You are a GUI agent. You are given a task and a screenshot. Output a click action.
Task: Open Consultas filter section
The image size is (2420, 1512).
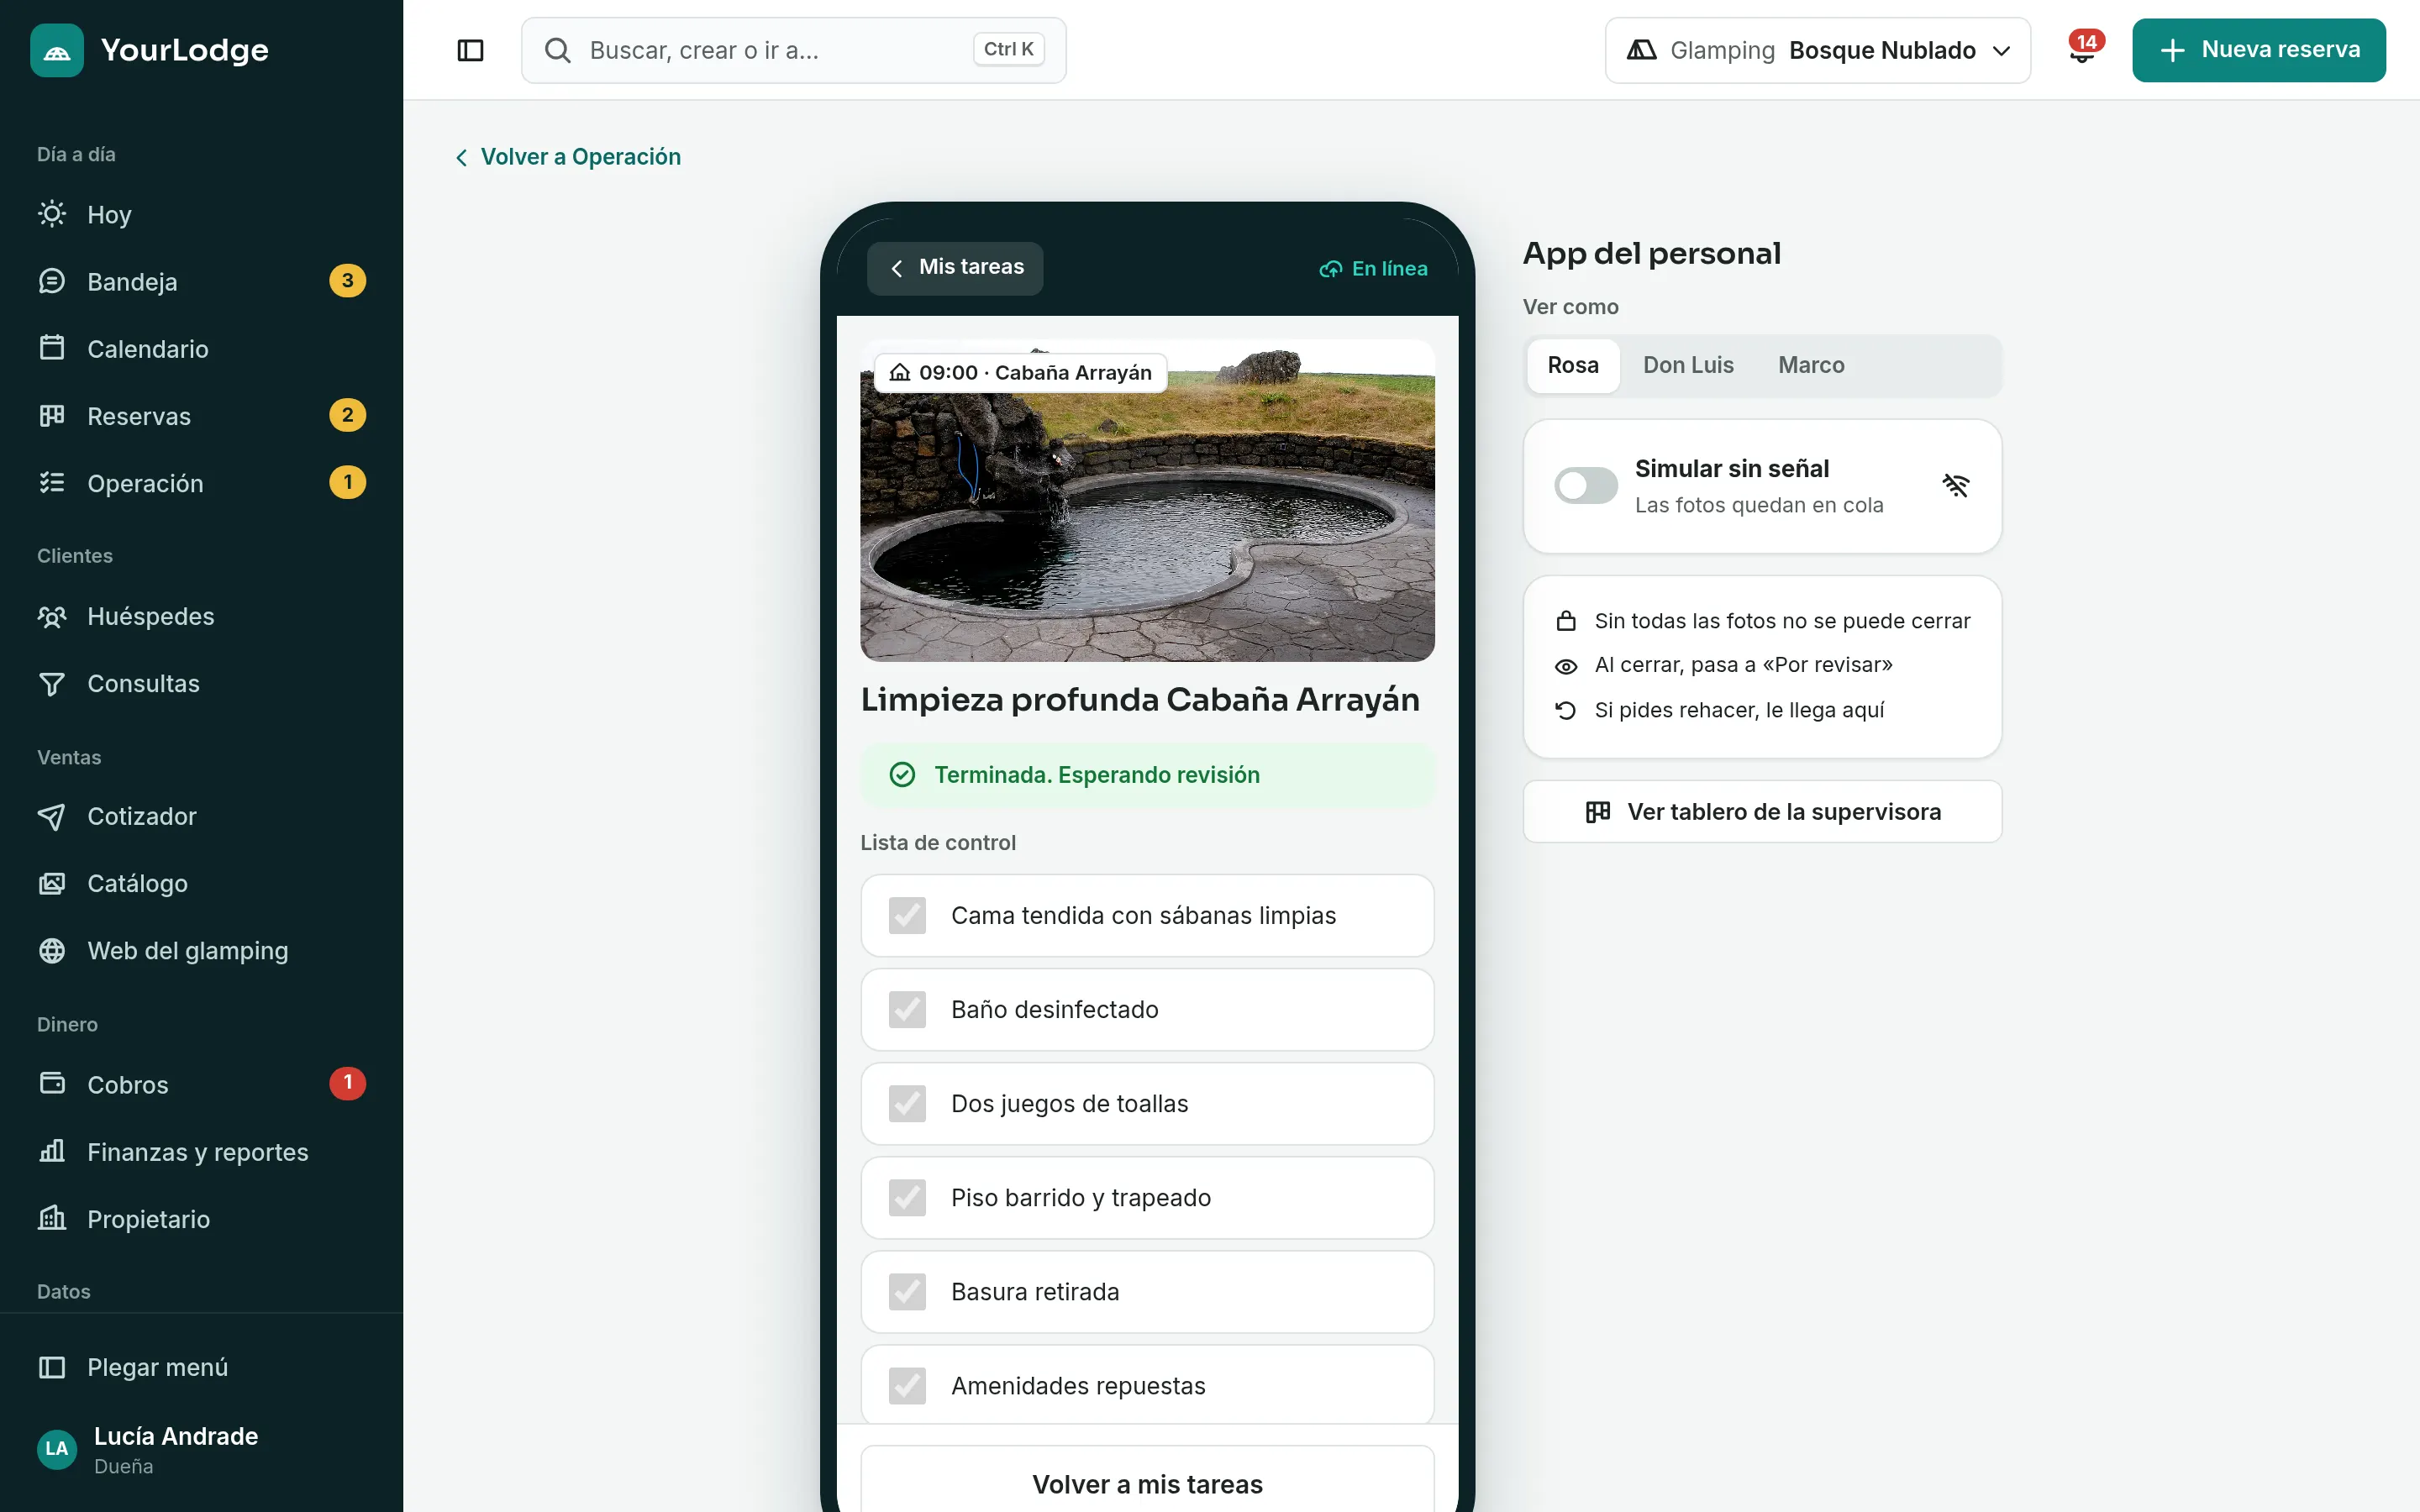click(x=201, y=683)
